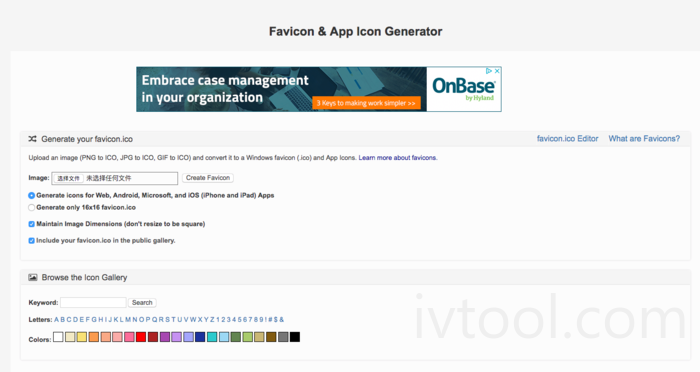Pick the red color swatch

[x=141, y=337]
